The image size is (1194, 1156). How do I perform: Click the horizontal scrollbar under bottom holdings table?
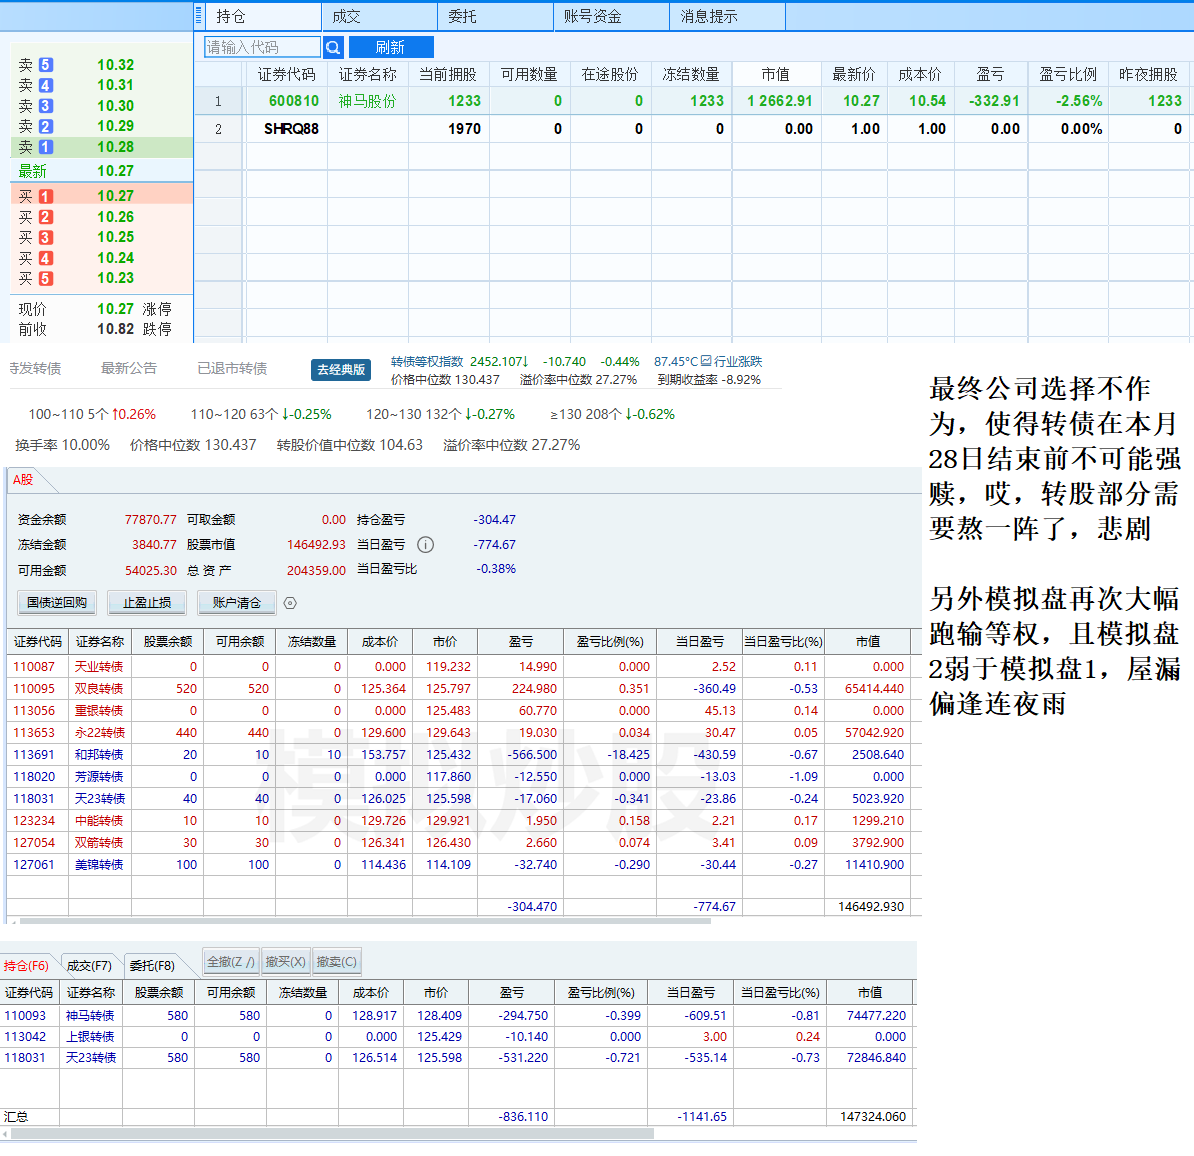click(330, 1134)
